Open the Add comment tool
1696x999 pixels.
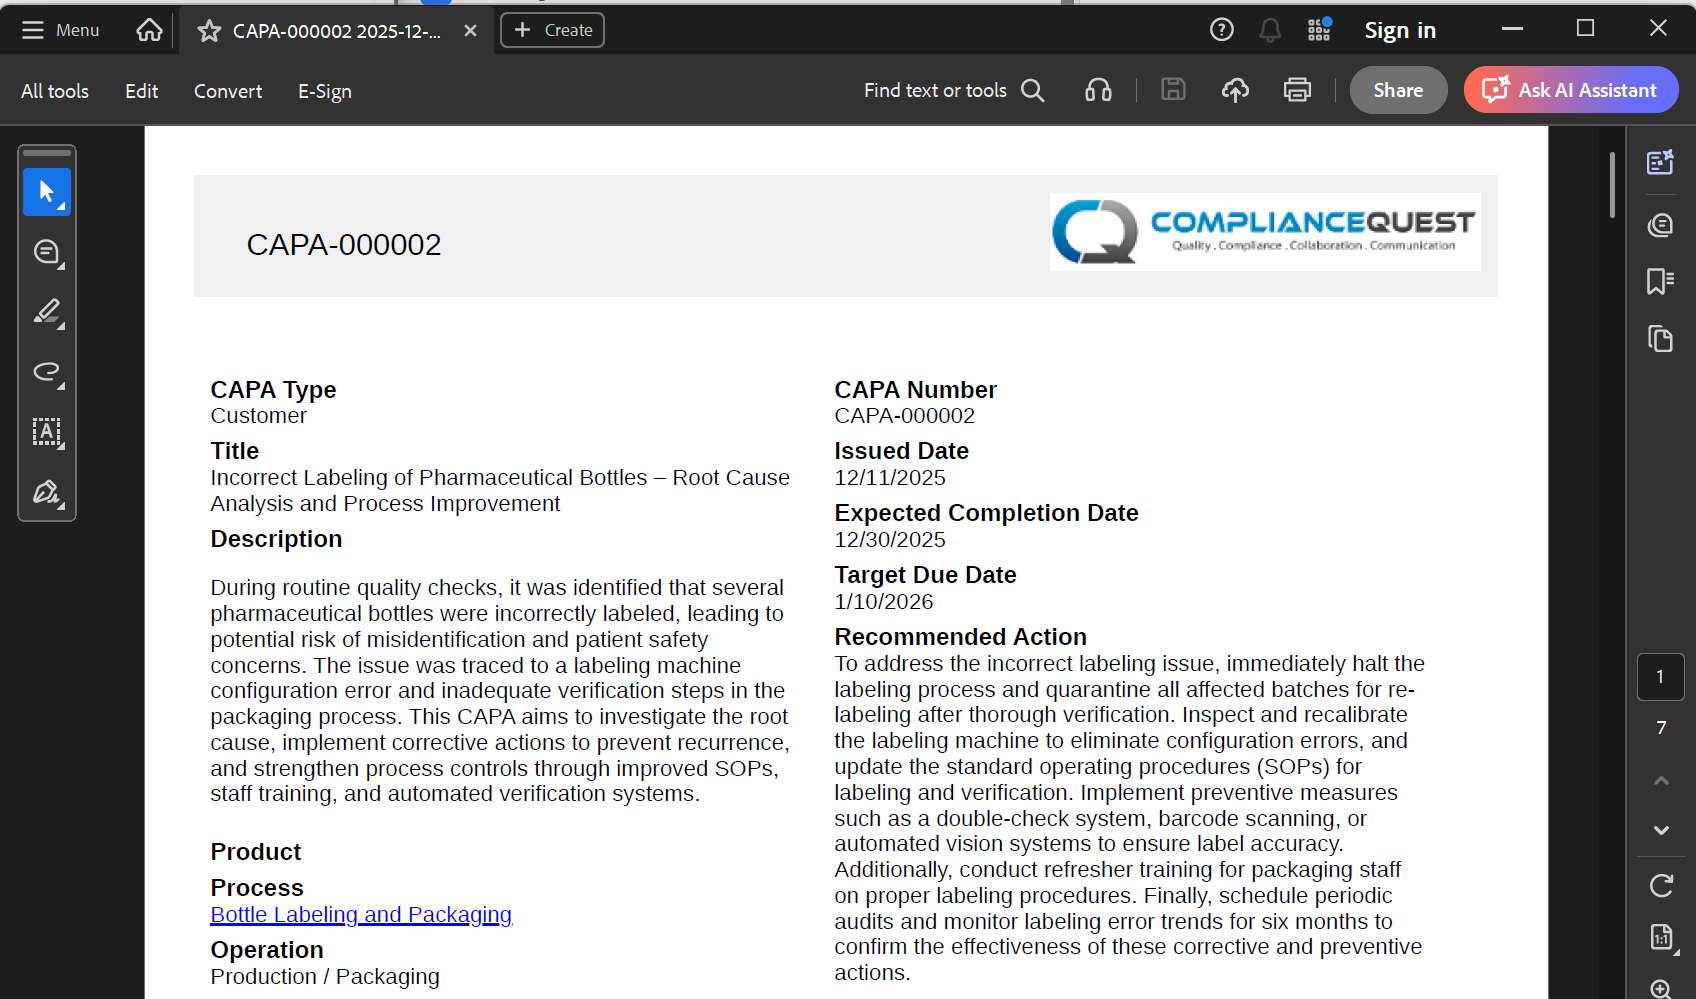tap(47, 252)
